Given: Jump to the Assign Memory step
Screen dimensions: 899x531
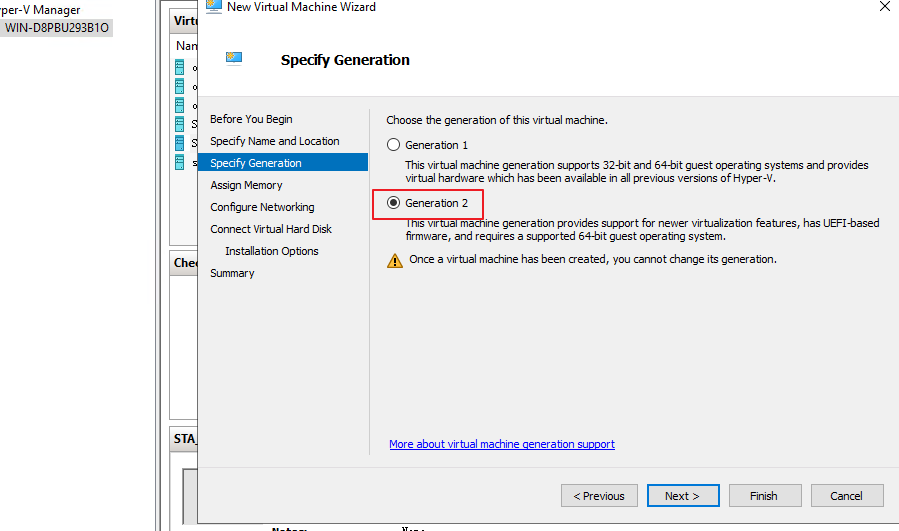Looking at the screenshot, I should (x=246, y=185).
